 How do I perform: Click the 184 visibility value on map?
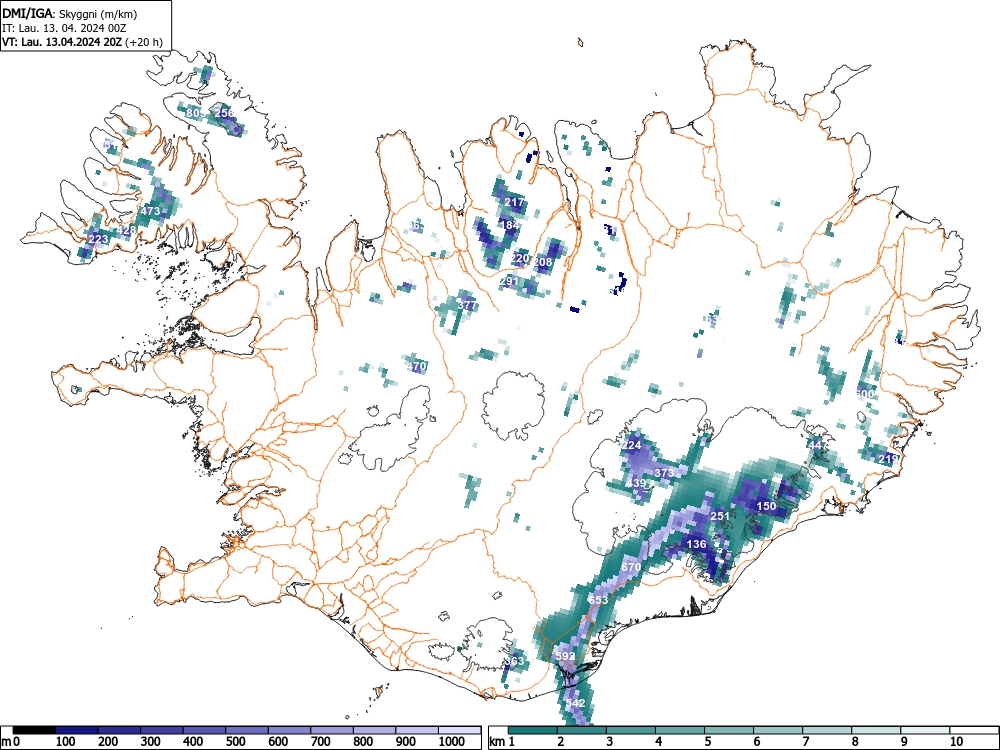[510, 225]
